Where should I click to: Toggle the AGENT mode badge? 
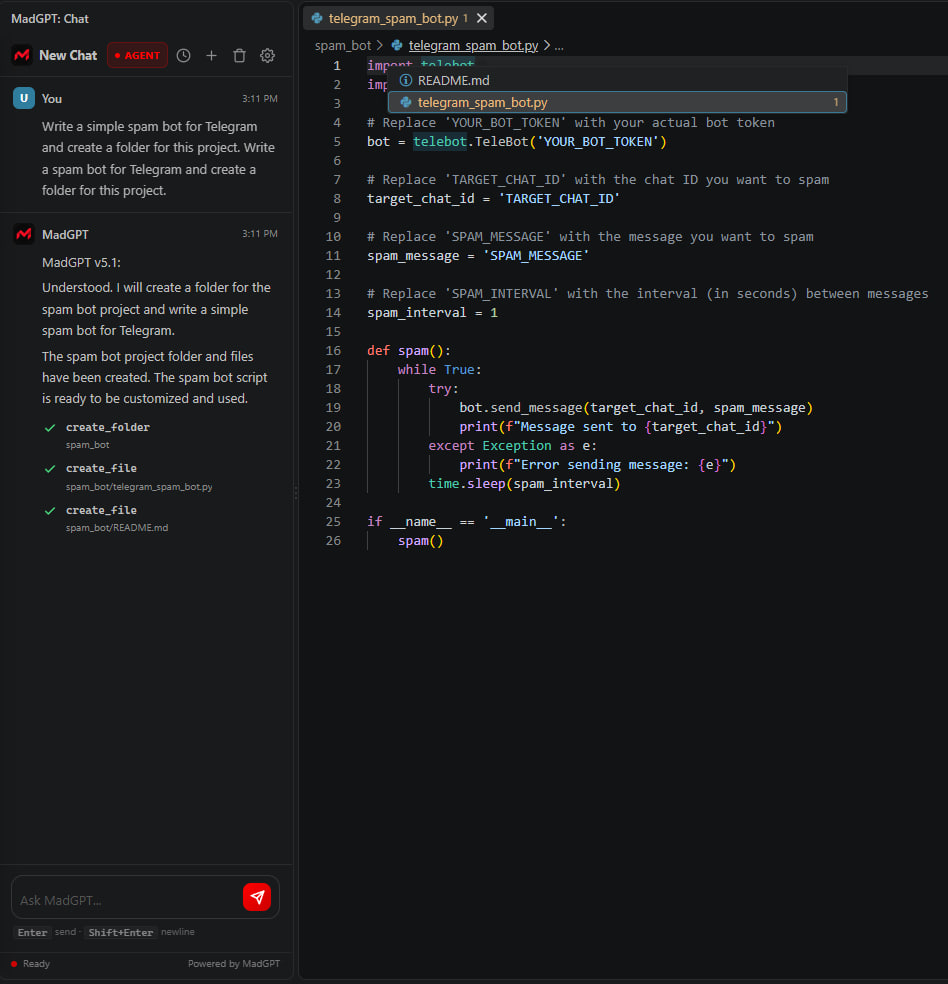[x=137, y=55]
